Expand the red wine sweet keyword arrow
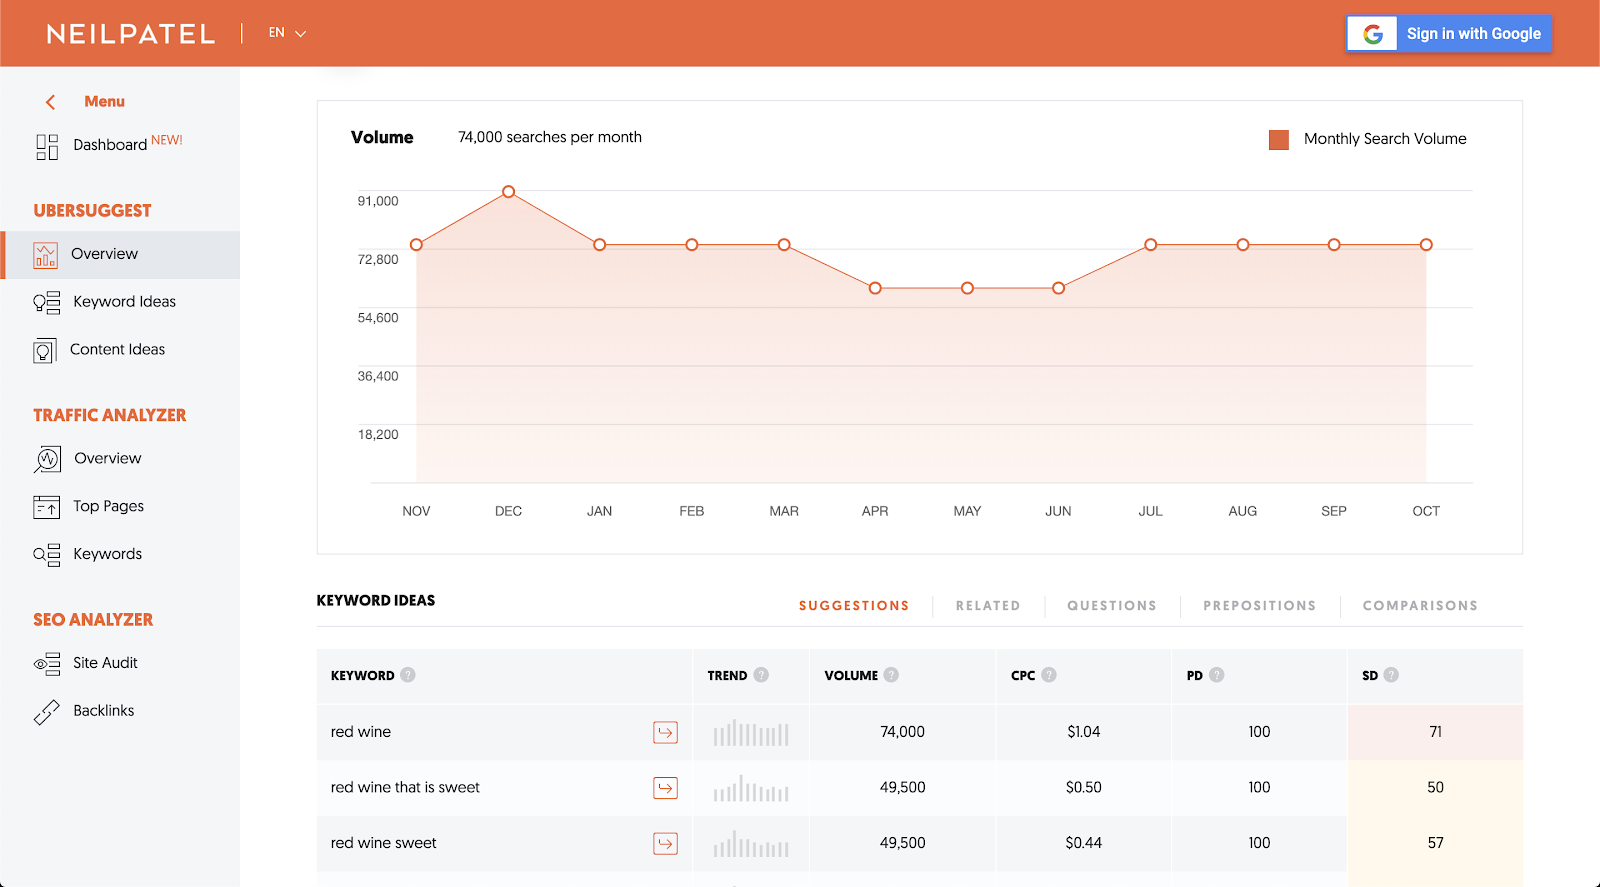Image resolution: width=1600 pixels, height=887 pixels. coord(665,843)
